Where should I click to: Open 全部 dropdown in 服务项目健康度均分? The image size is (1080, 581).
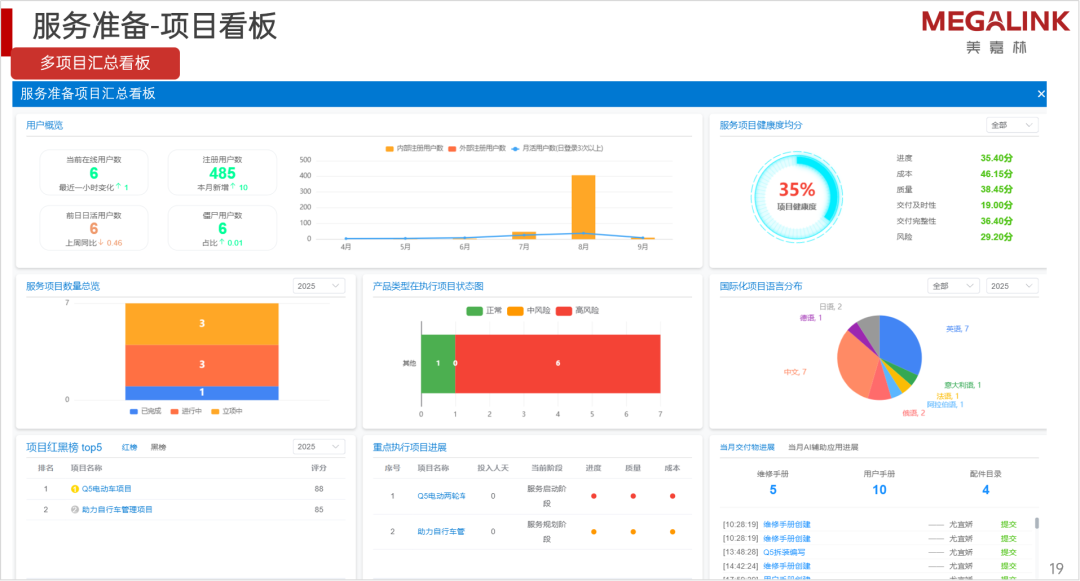1012,125
